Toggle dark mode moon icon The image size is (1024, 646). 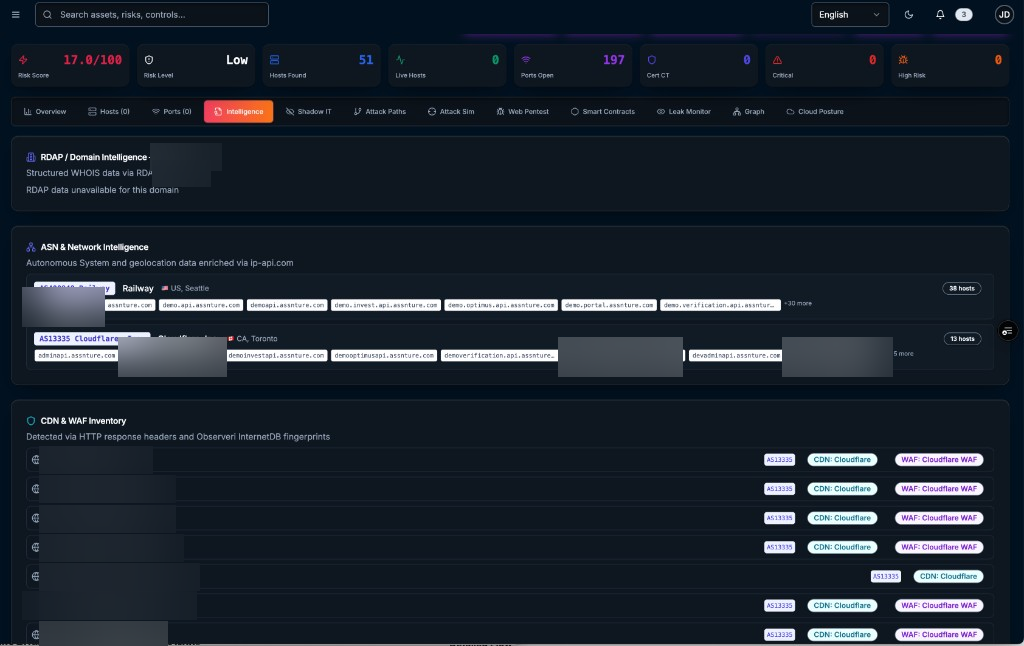coord(908,14)
